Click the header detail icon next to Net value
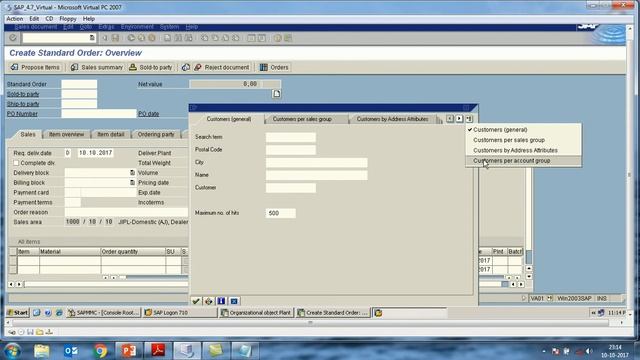This screenshot has height=360, width=640. (x=276, y=94)
